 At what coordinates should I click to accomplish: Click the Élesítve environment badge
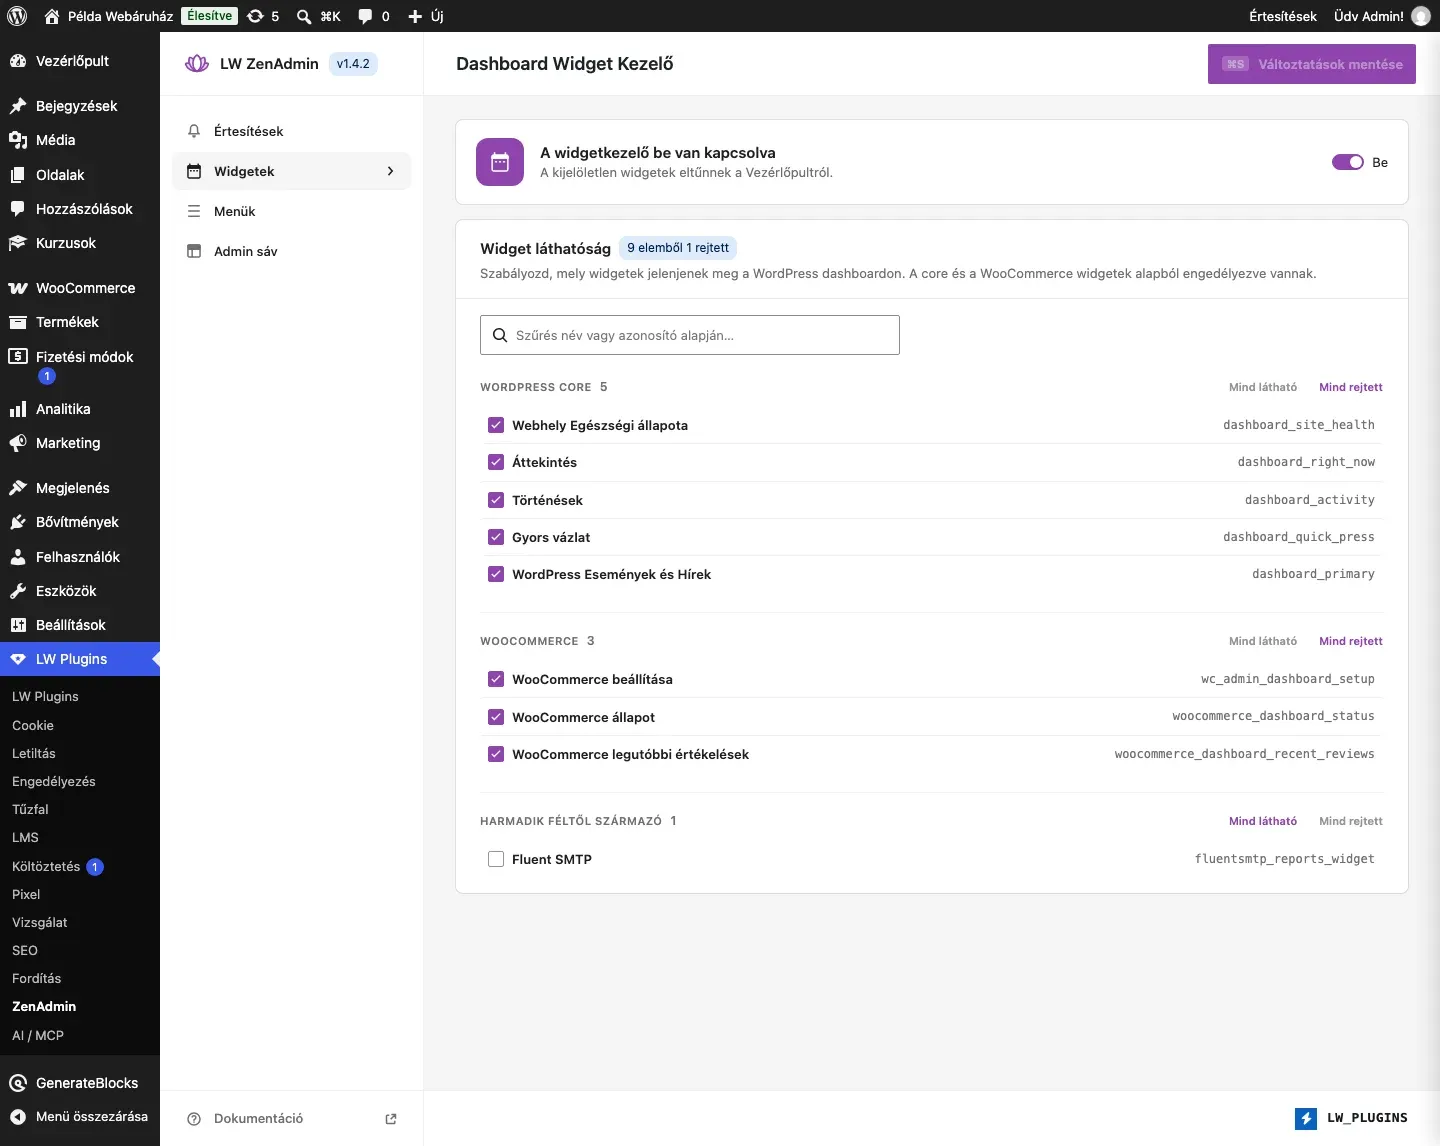pyautogui.click(x=210, y=16)
